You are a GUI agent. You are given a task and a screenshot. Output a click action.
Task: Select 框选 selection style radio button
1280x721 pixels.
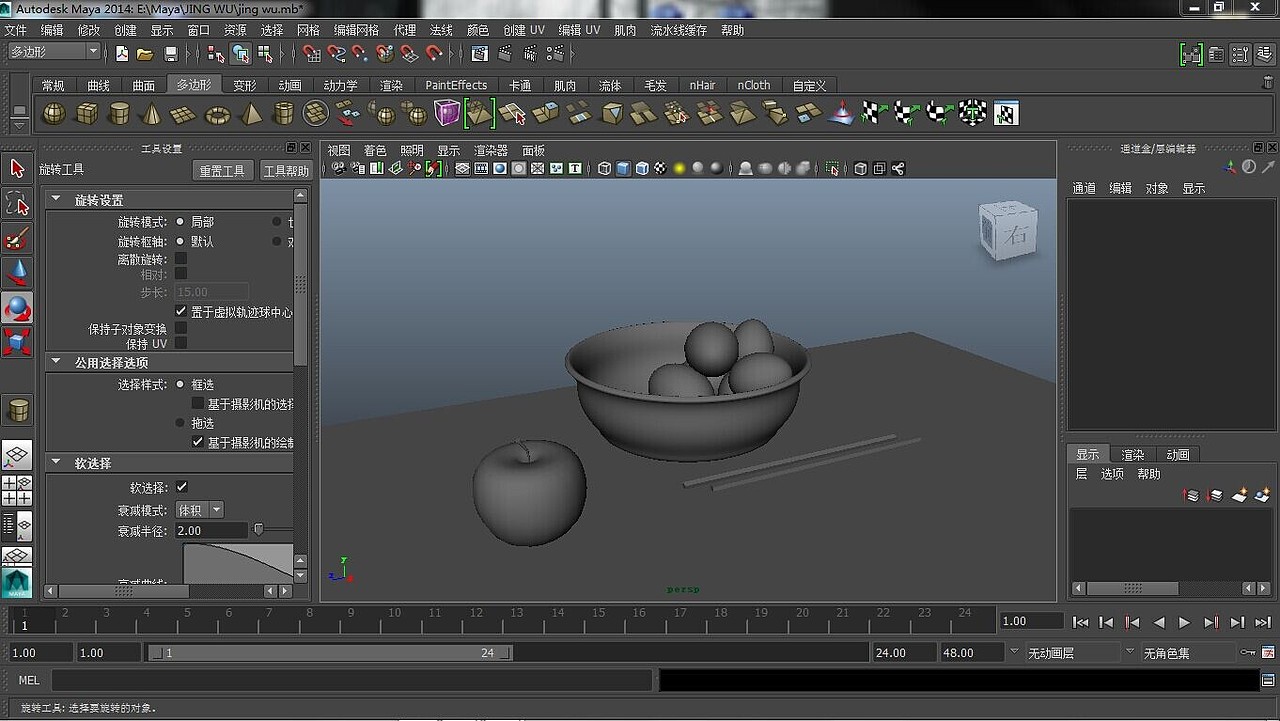(x=180, y=385)
